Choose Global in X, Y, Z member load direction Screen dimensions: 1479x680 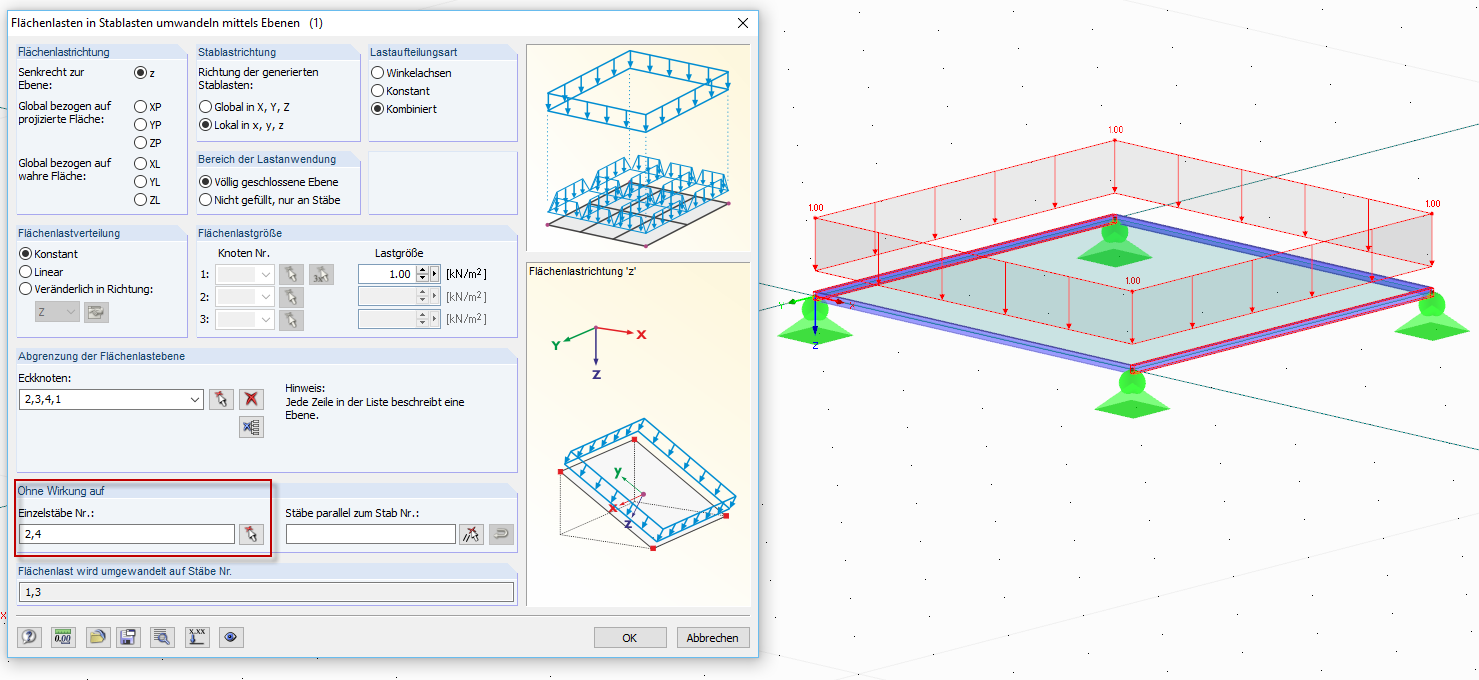click(205, 106)
